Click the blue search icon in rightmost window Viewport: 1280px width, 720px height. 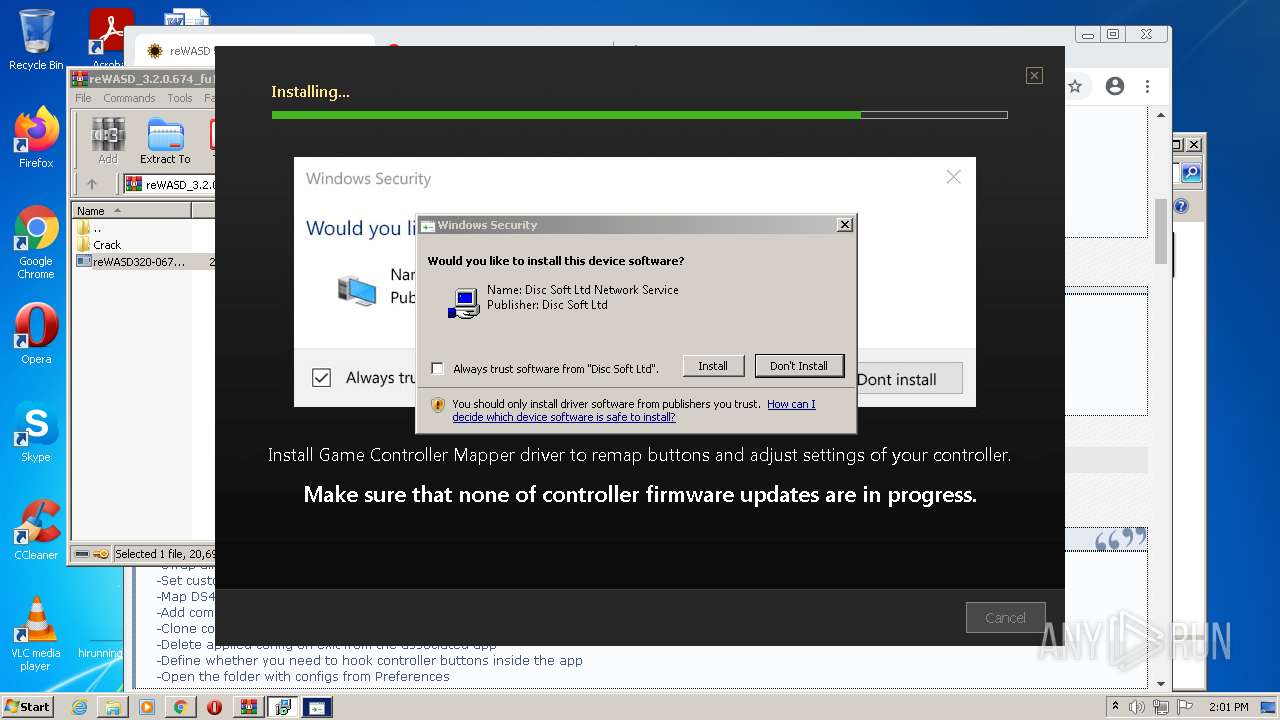coord(1190,173)
